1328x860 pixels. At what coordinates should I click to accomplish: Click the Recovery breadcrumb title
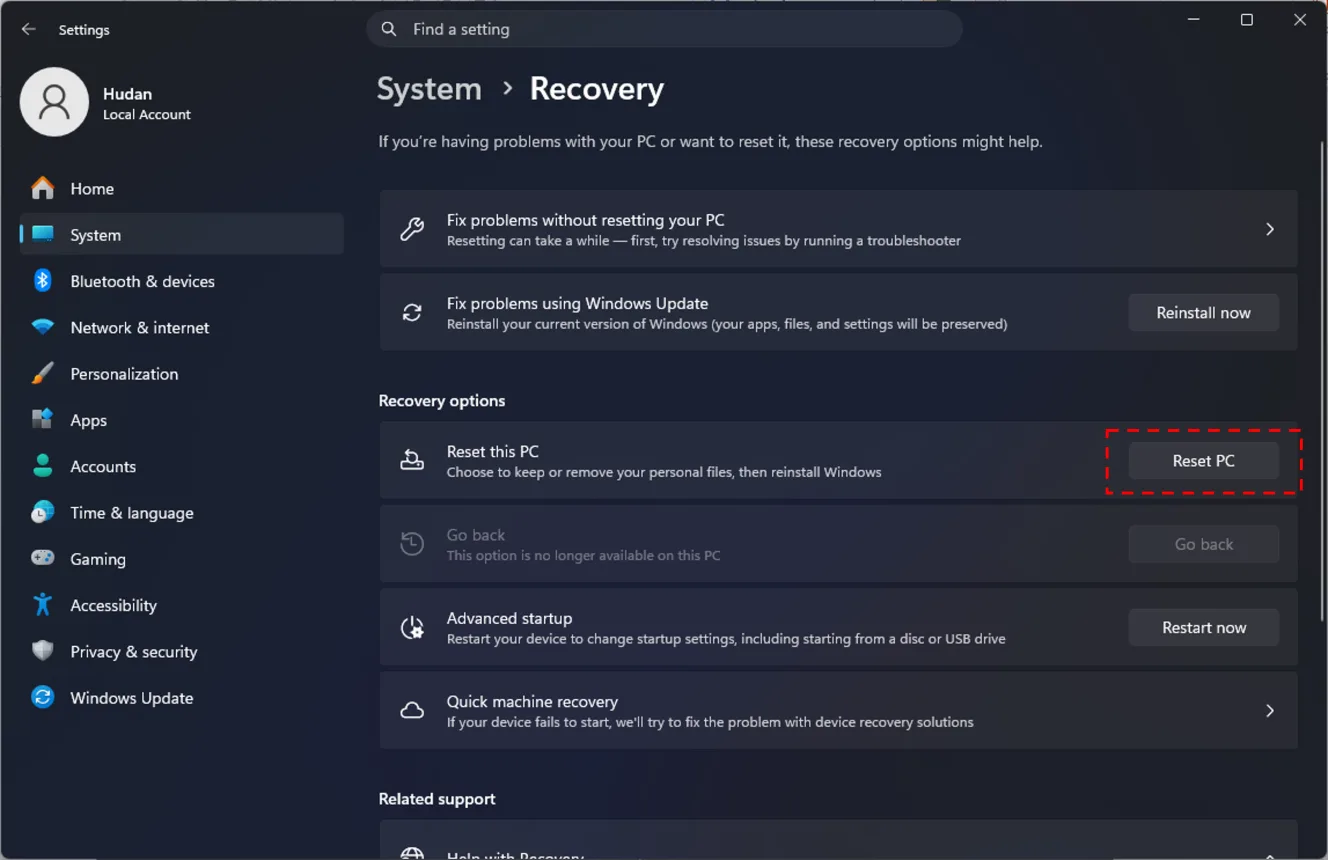(x=596, y=89)
